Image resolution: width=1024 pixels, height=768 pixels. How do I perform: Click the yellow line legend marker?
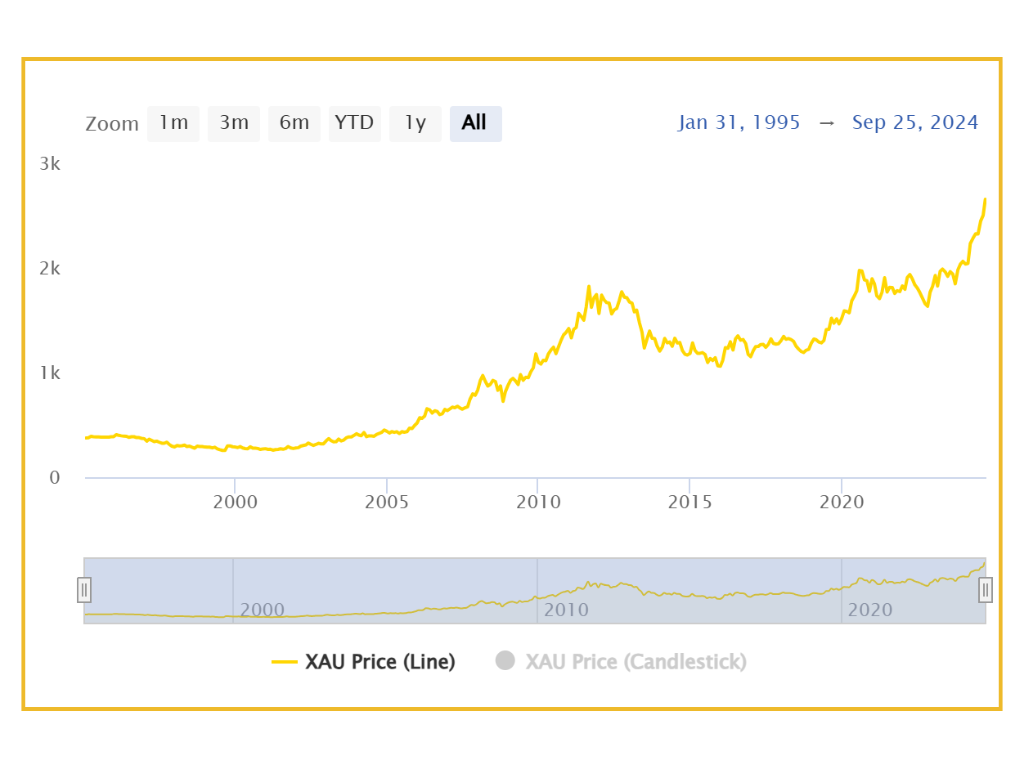coord(285,662)
